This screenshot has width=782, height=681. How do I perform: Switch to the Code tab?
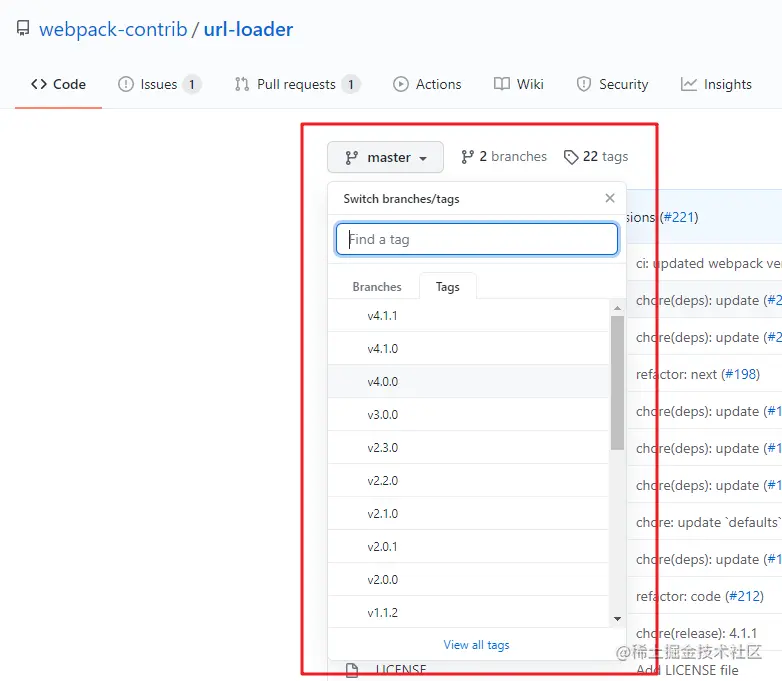click(x=58, y=84)
